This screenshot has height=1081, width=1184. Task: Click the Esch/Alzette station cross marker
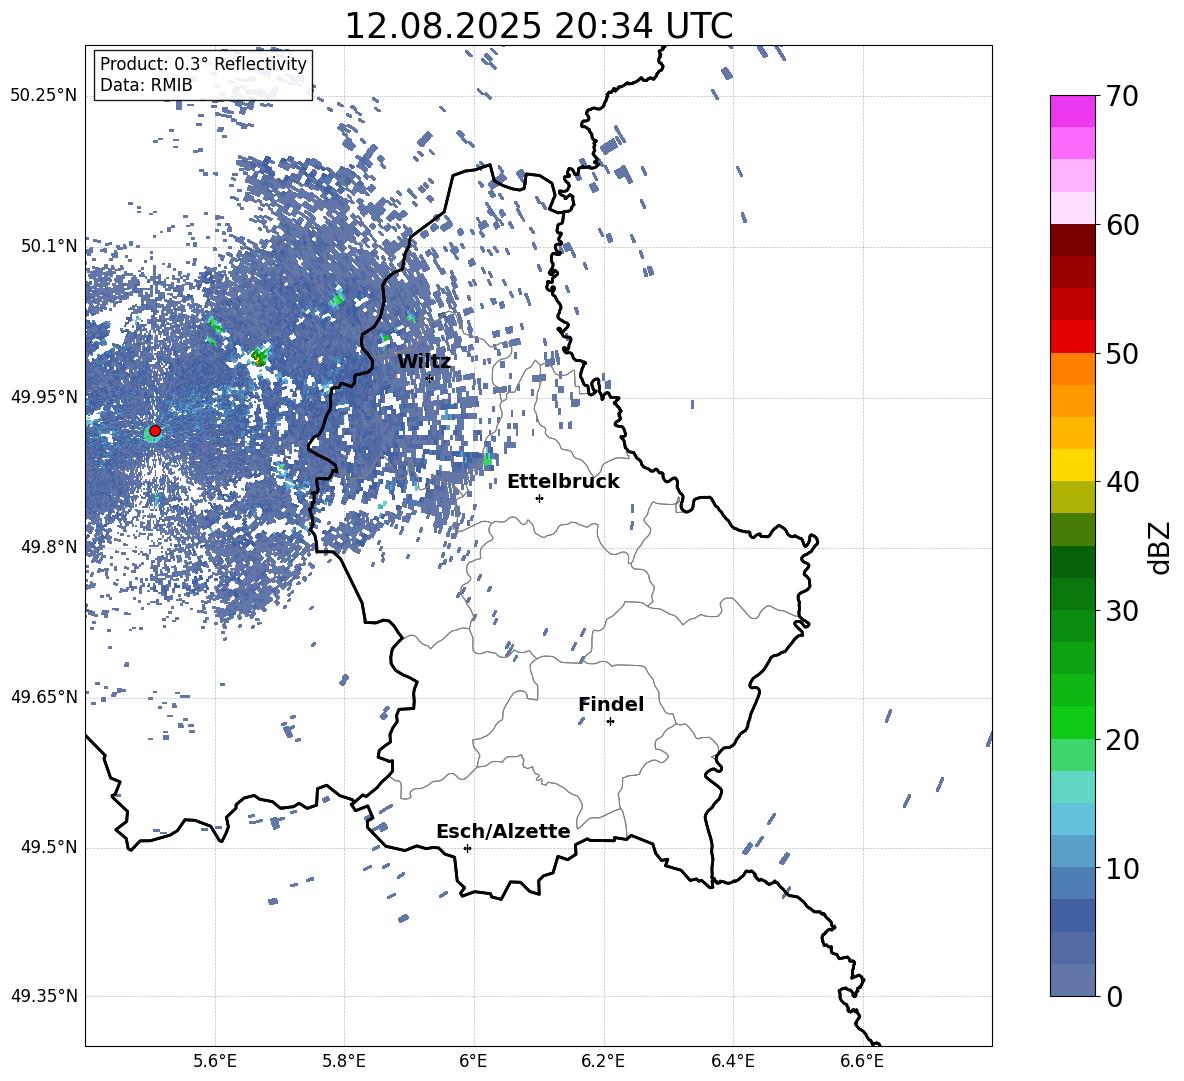click(467, 848)
